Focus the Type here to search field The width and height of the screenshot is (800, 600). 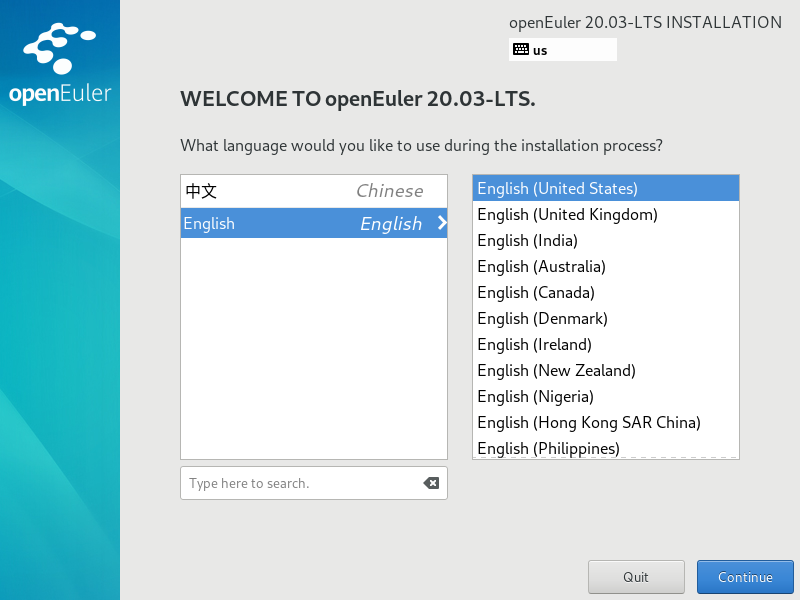coord(314,483)
